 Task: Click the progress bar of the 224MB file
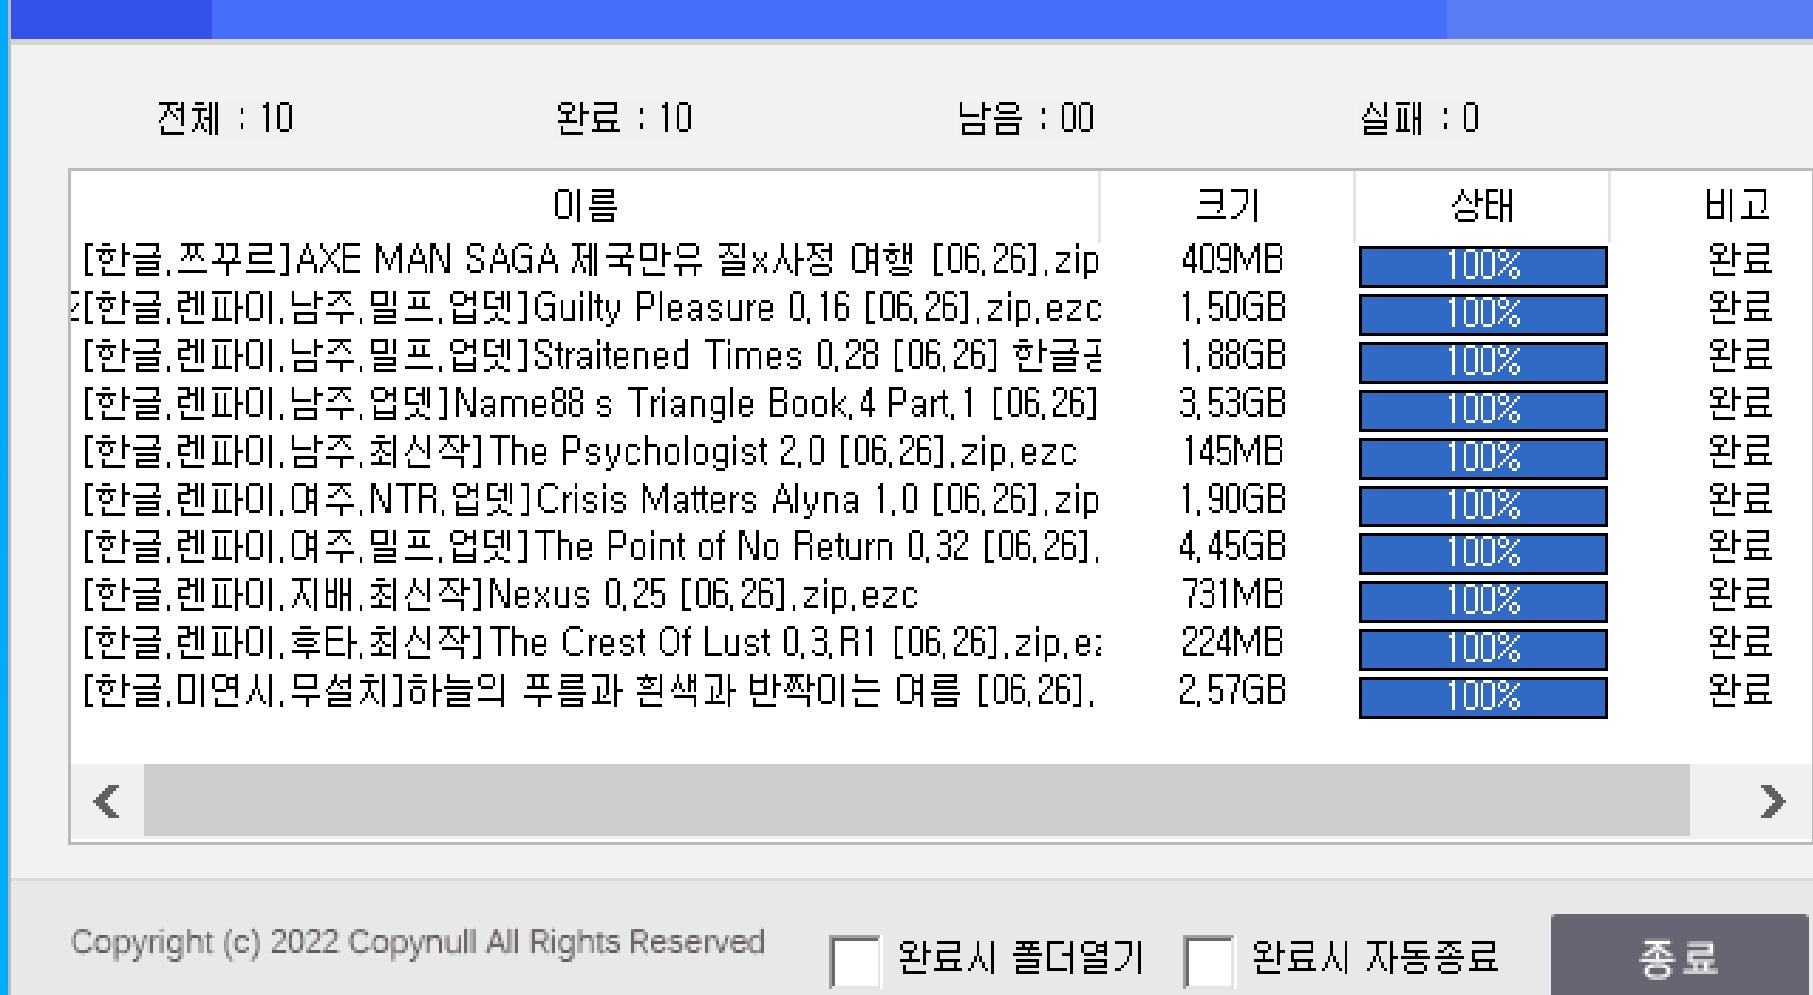click(1482, 649)
